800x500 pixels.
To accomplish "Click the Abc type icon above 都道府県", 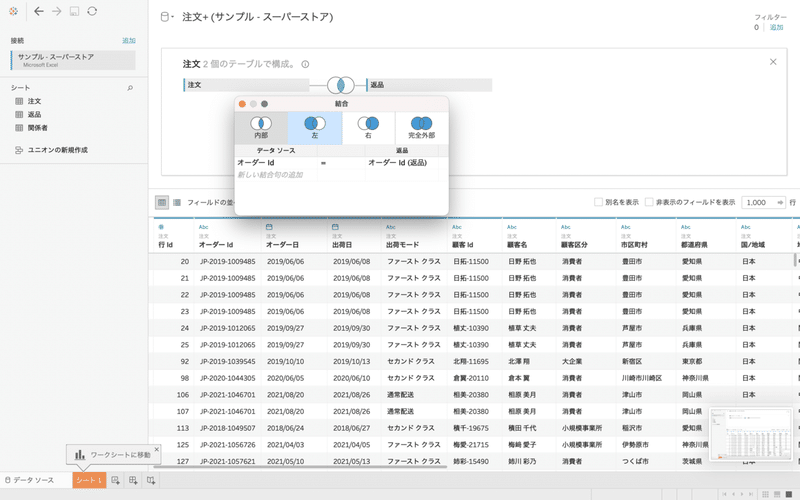I will click(686, 227).
